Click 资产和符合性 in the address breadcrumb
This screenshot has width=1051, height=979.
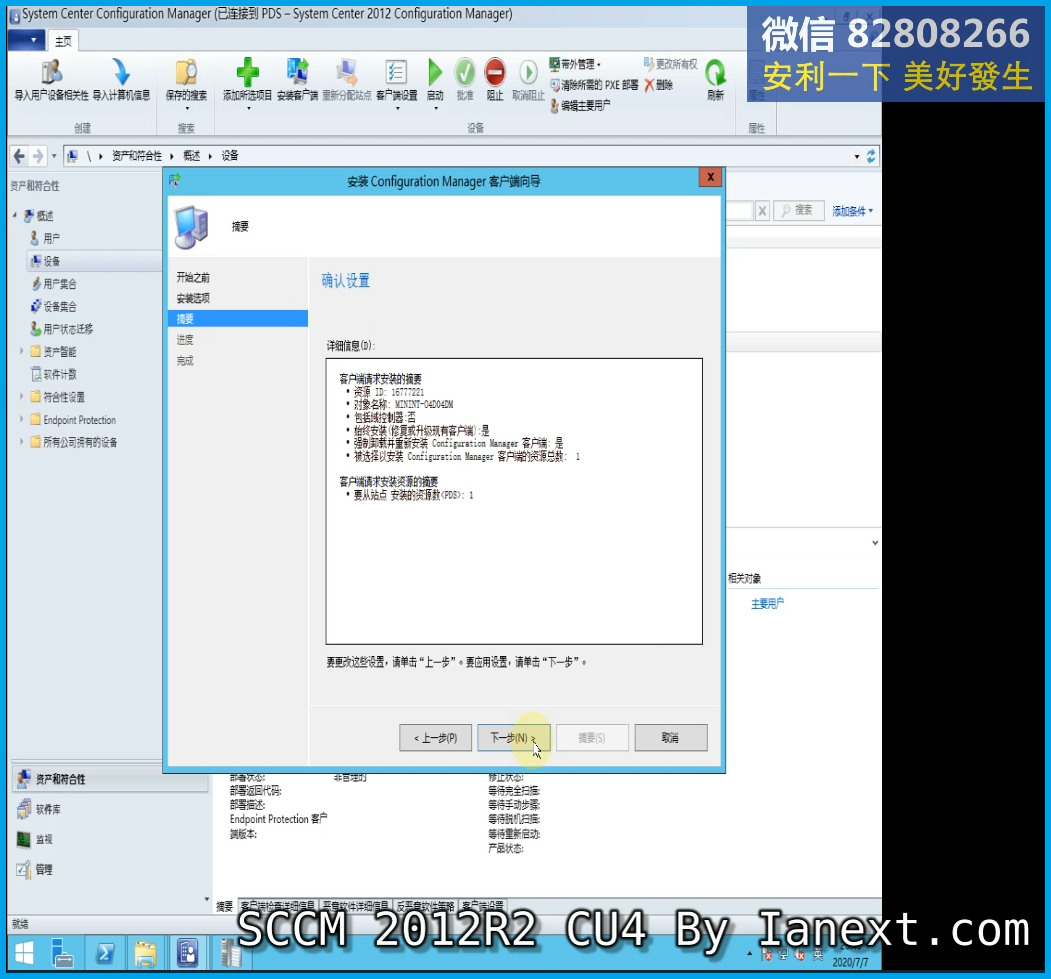pyautogui.click(x=137, y=156)
